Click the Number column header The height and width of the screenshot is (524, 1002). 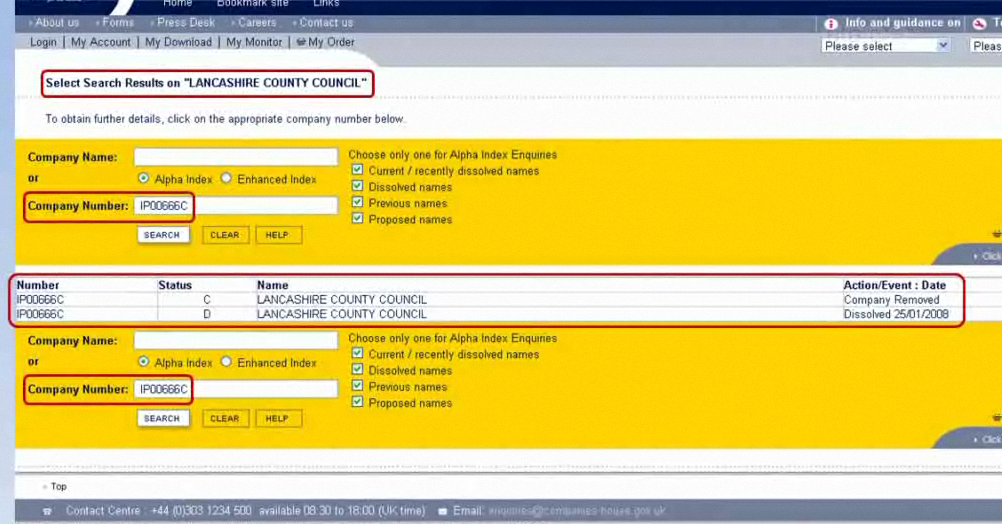(x=38, y=285)
